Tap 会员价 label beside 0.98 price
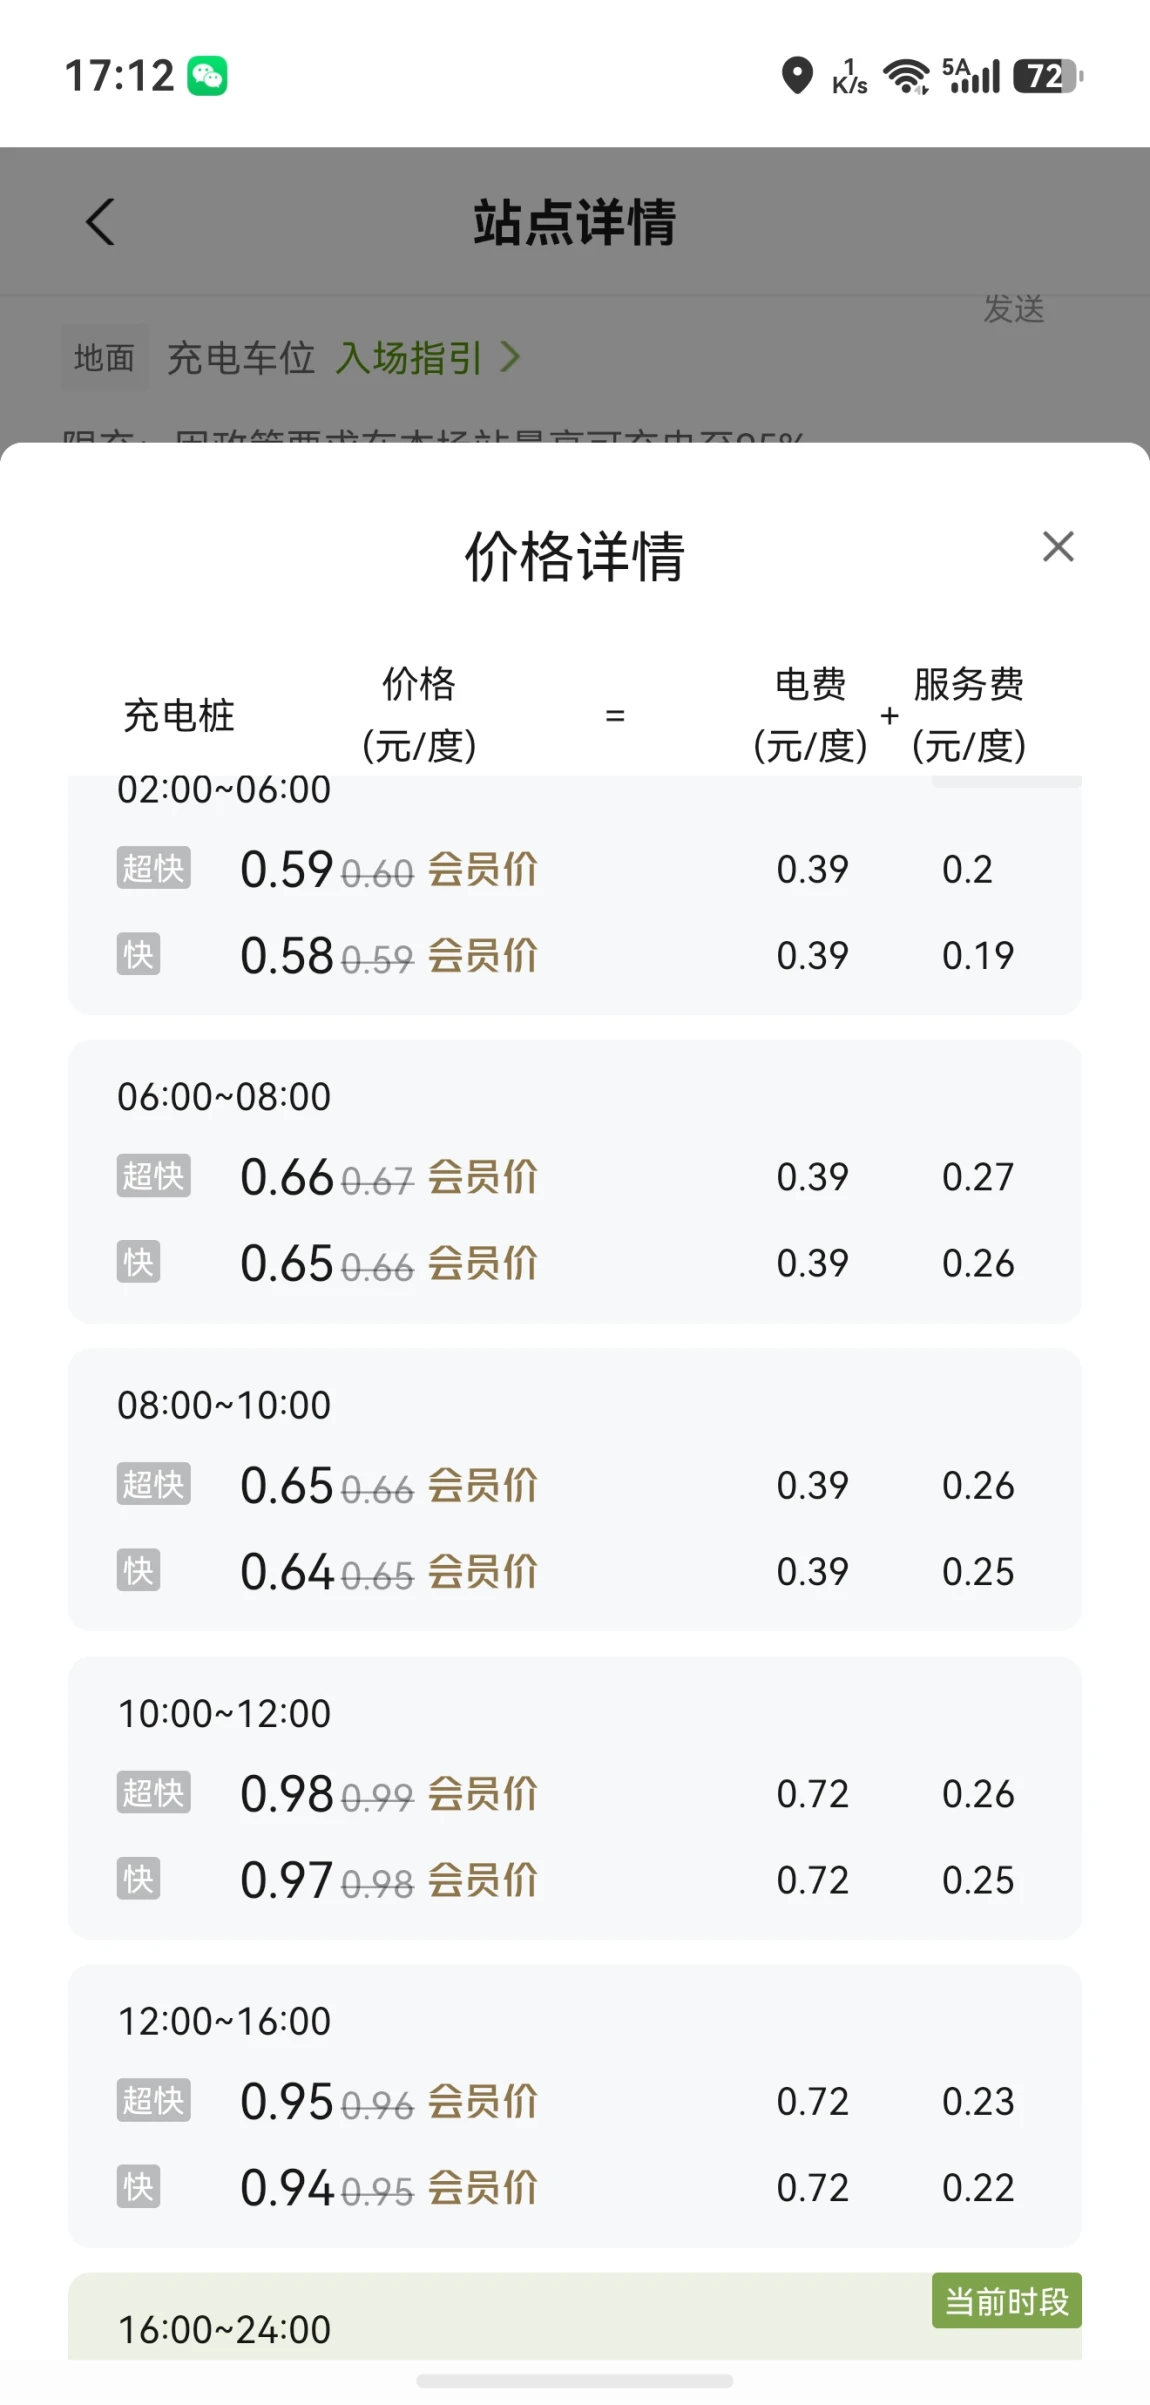1150x2405 pixels. point(483,1794)
